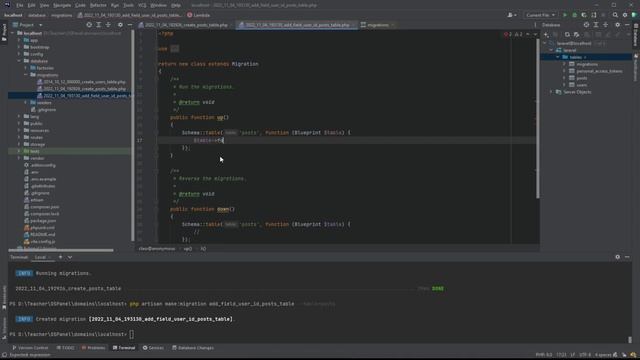Open Project panel options gear
Image resolution: width=640 pixels, height=360 pixels.
coord(120,25)
